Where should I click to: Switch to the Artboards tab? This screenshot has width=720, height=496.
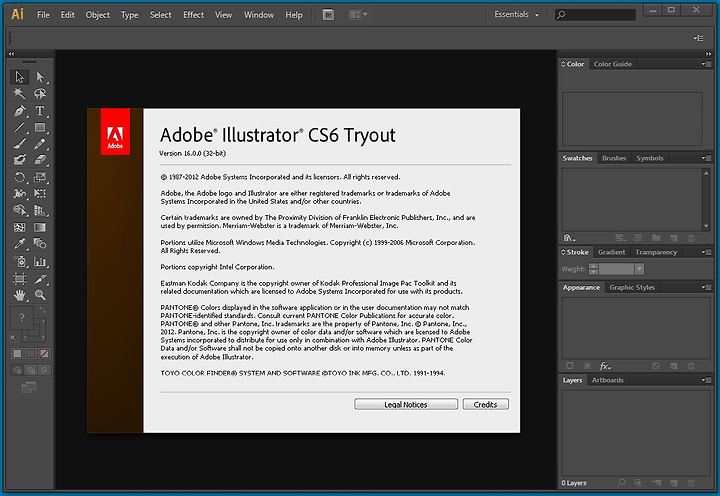click(608, 380)
